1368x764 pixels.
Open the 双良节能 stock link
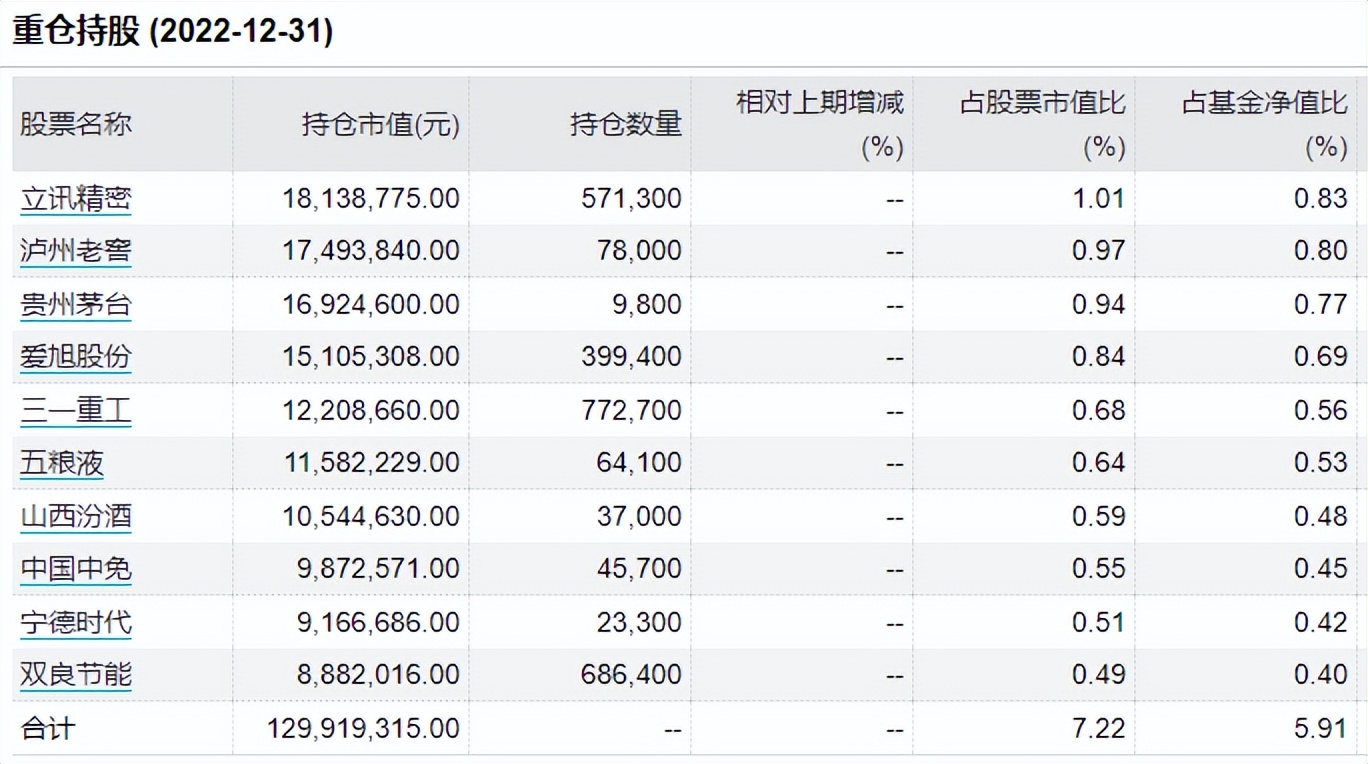pyautogui.click(x=77, y=674)
